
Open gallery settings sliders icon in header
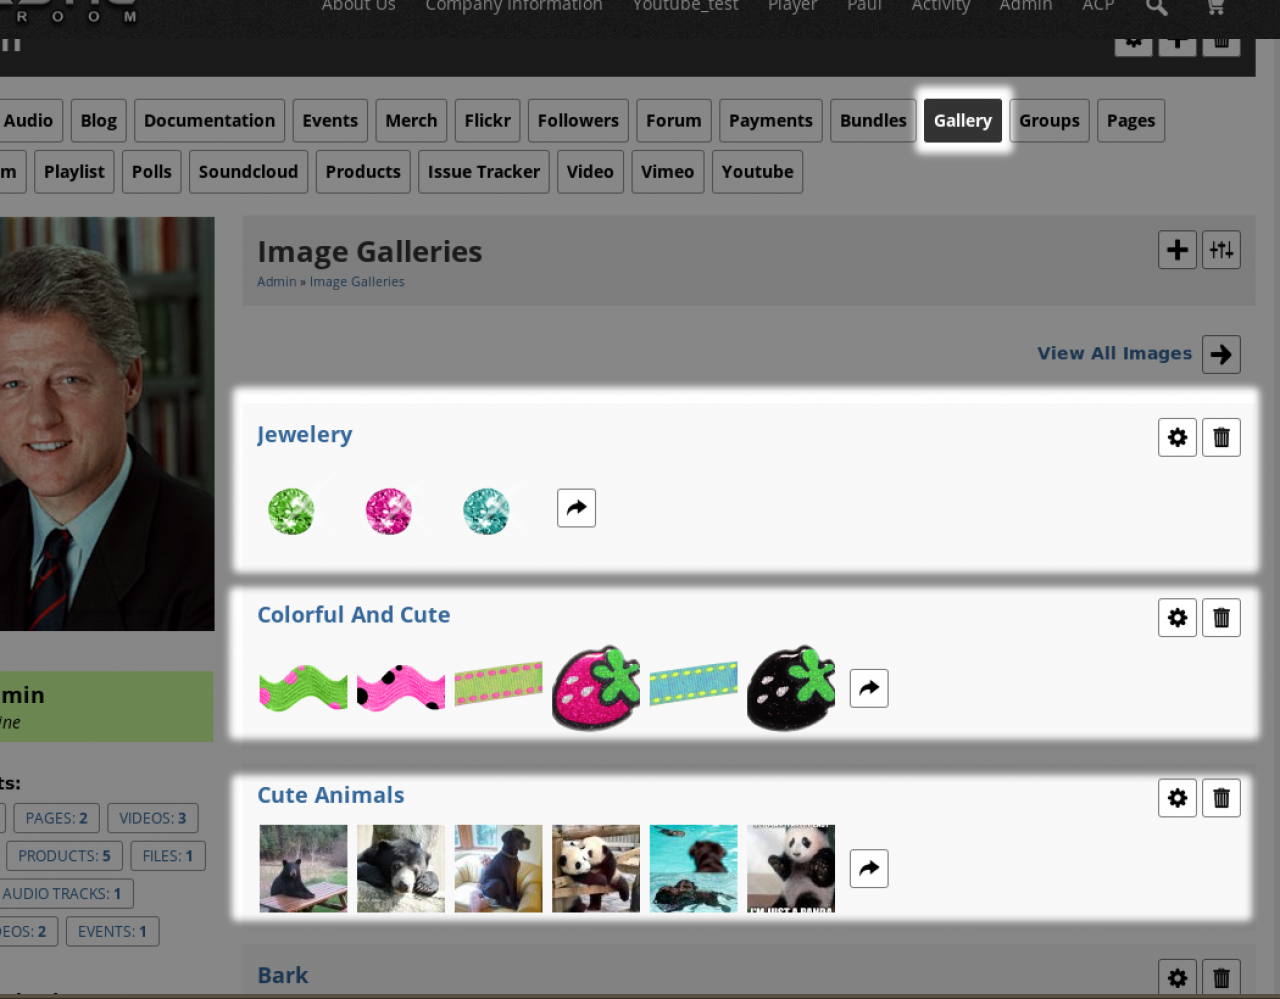[x=1221, y=250]
